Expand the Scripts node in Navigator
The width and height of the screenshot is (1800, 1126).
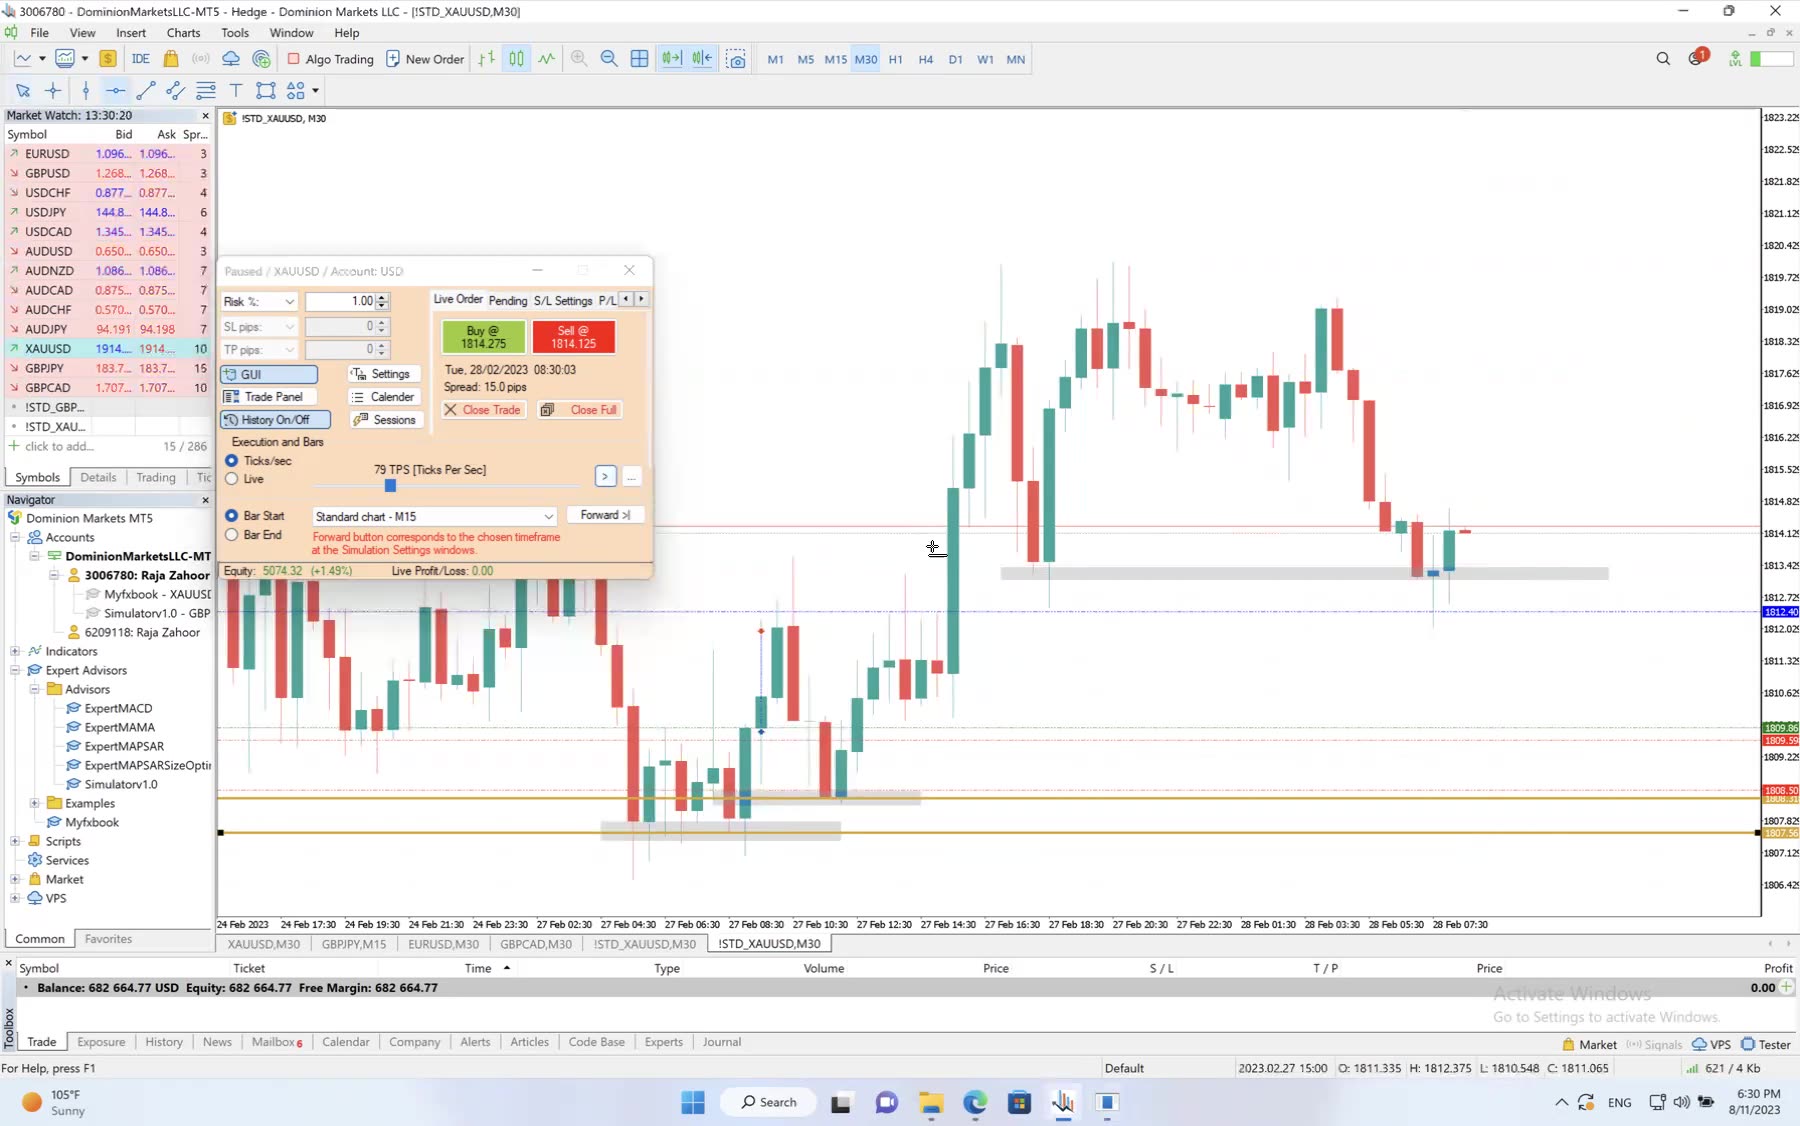pyautogui.click(x=15, y=841)
